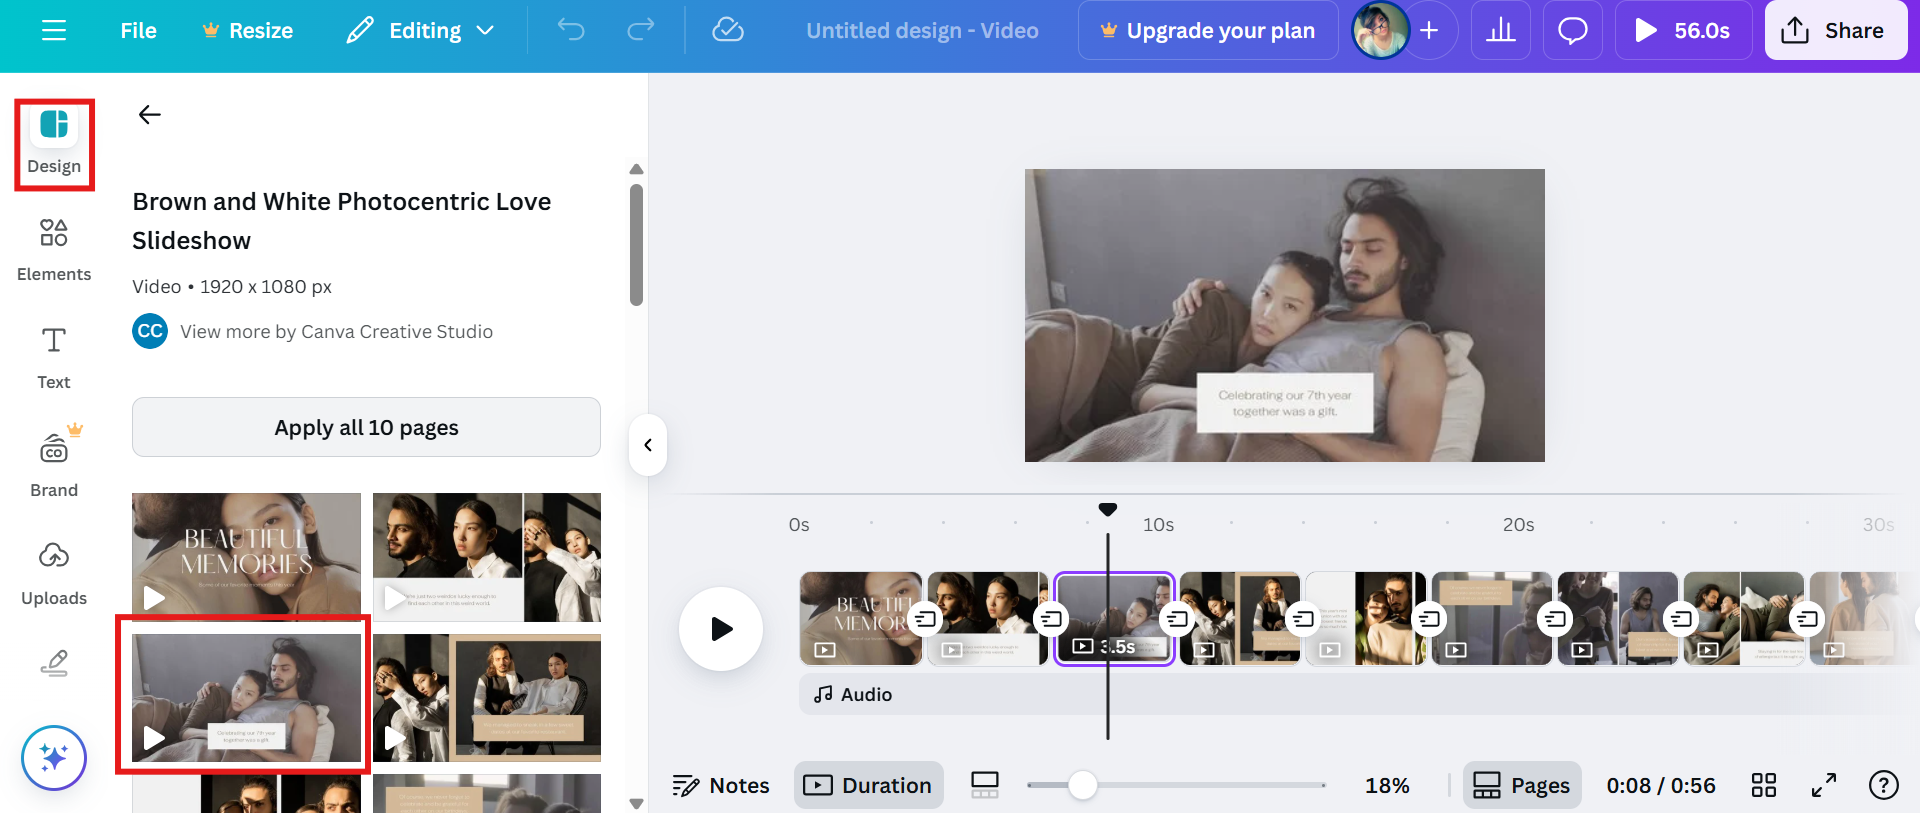This screenshot has height=813, width=1920.
Task: Add collaborators with the plus icon
Action: coord(1430,31)
